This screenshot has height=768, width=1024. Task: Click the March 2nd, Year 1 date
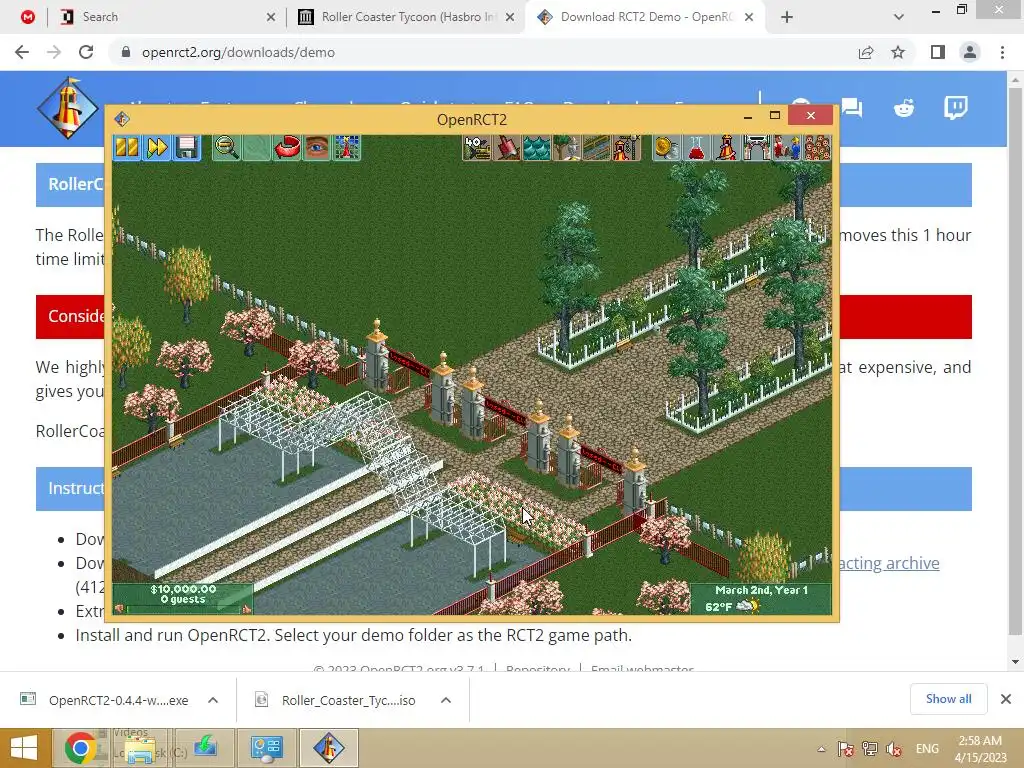click(761, 590)
